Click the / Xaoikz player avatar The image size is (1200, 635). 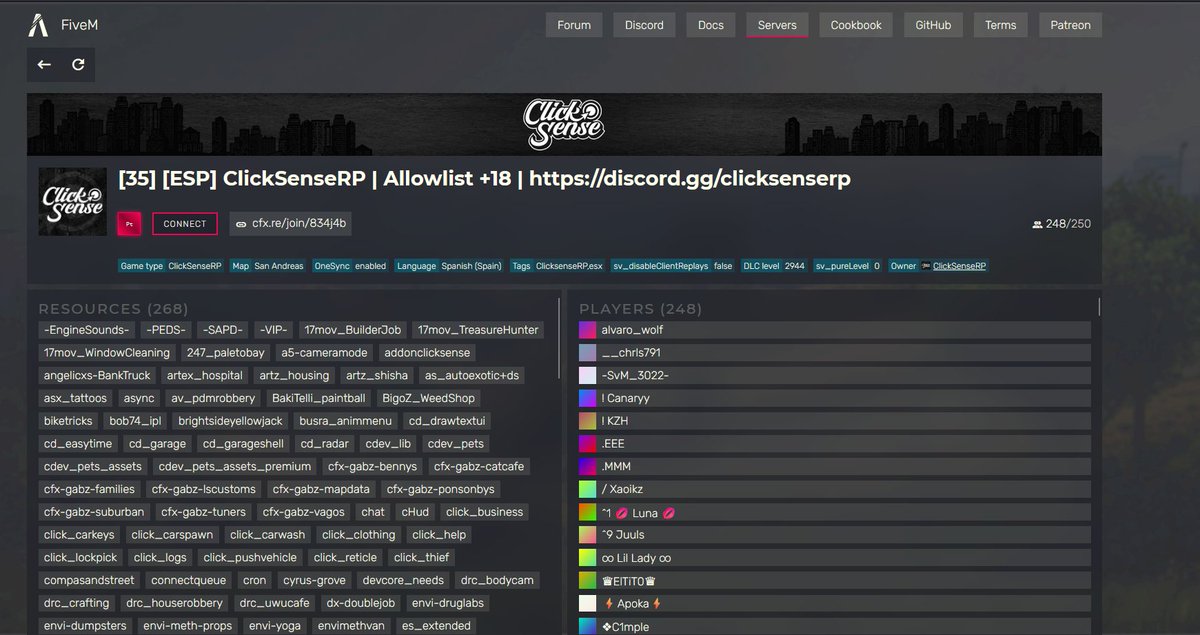[588, 489]
